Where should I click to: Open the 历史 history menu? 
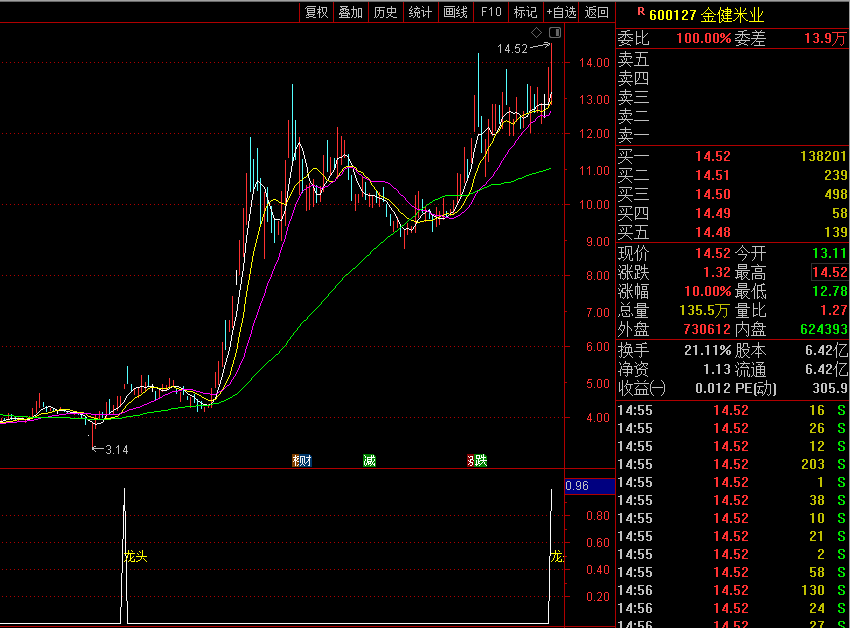(385, 12)
